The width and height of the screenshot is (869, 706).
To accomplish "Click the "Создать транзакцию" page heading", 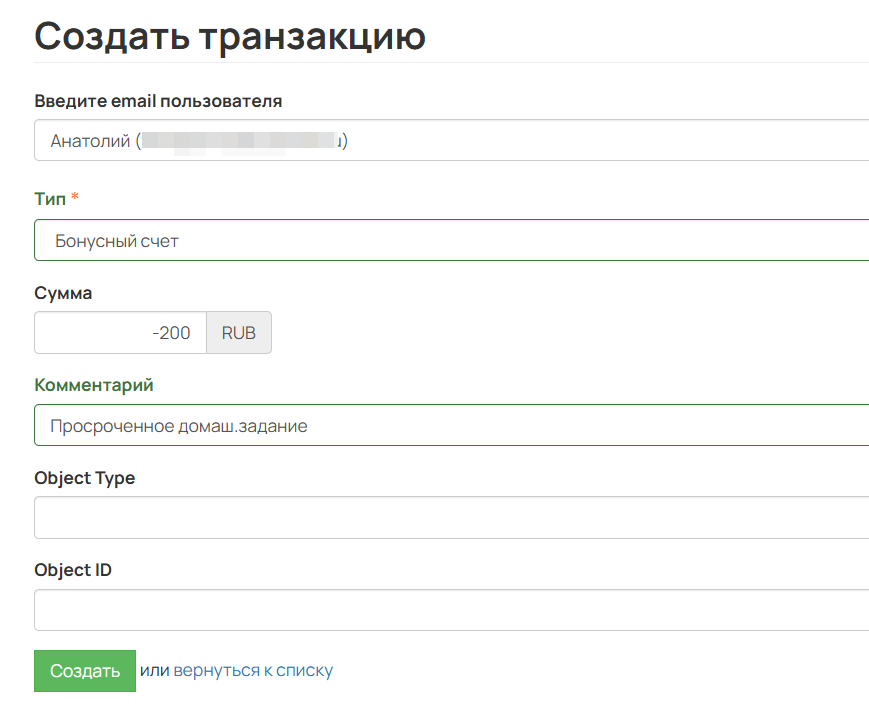I will [230, 36].
